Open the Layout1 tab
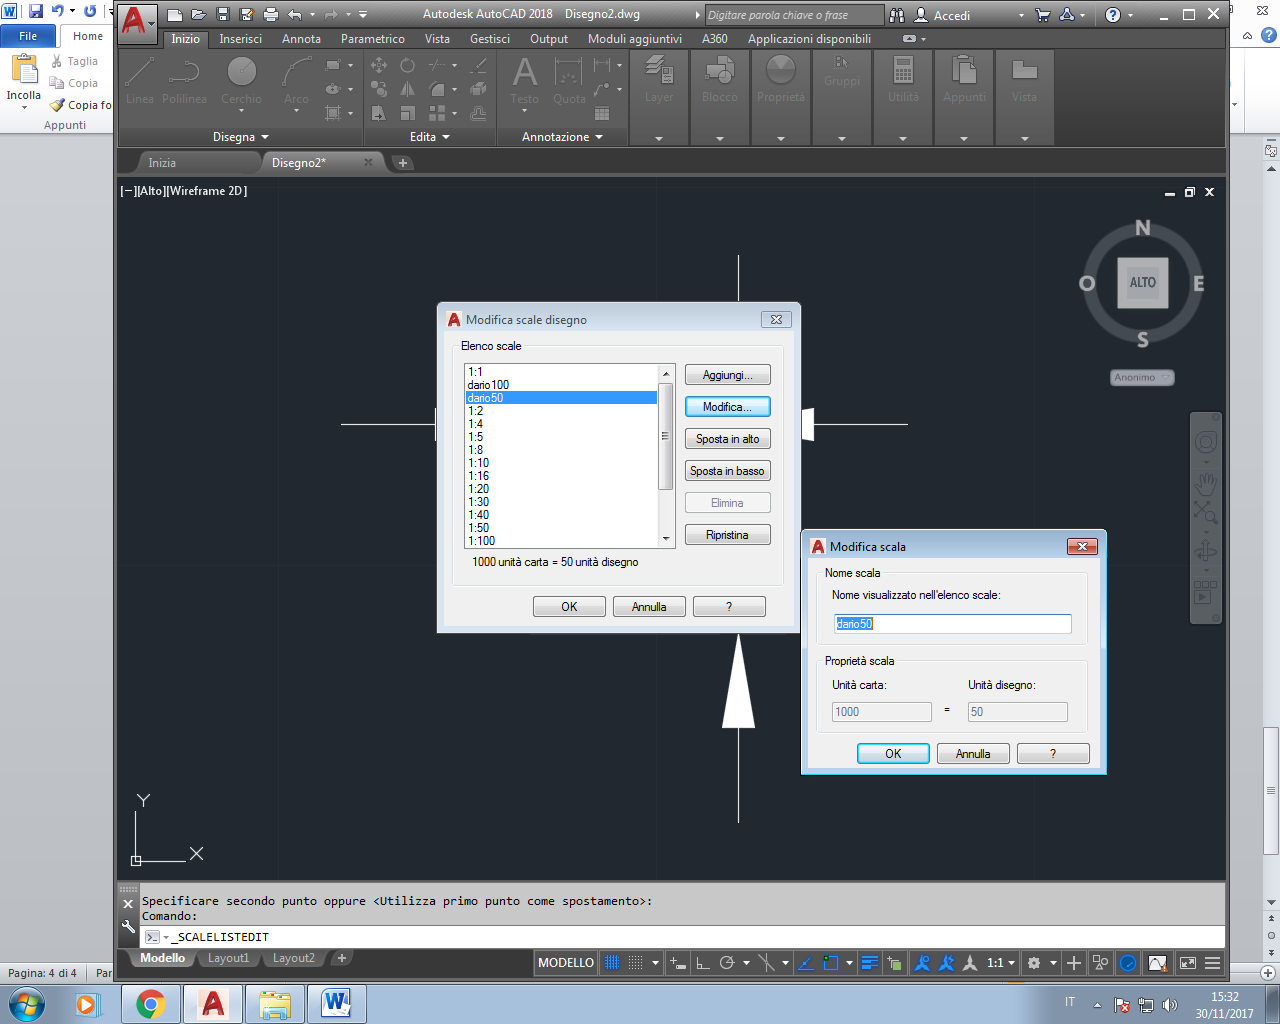The height and width of the screenshot is (1024, 1280). tap(228, 958)
